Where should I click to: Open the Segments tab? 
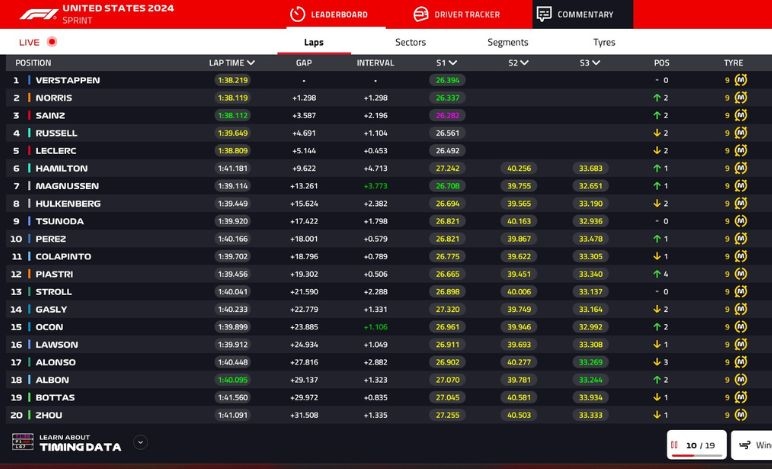point(508,42)
